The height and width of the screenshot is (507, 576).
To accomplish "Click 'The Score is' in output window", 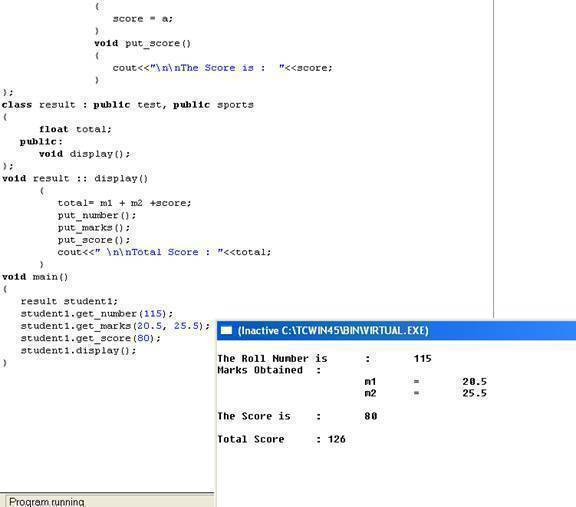I will pos(254,416).
